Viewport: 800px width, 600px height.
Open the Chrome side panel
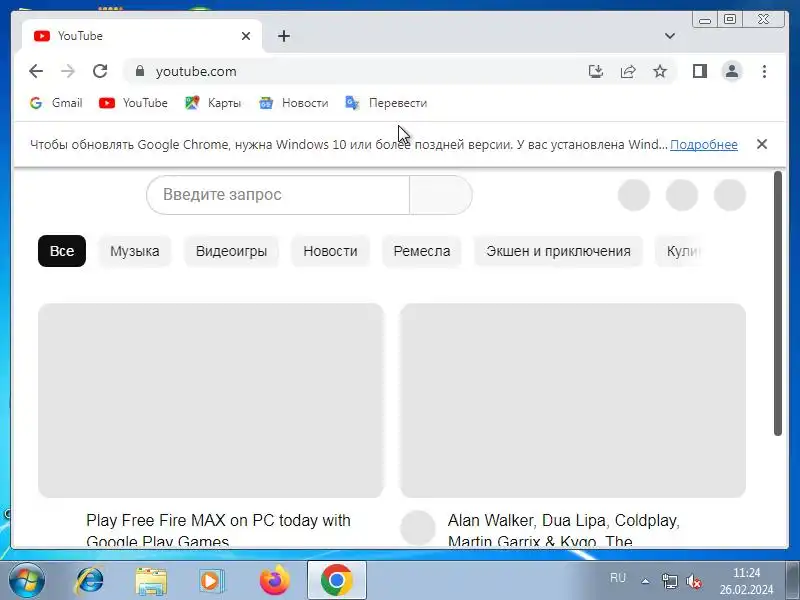[x=699, y=71]
